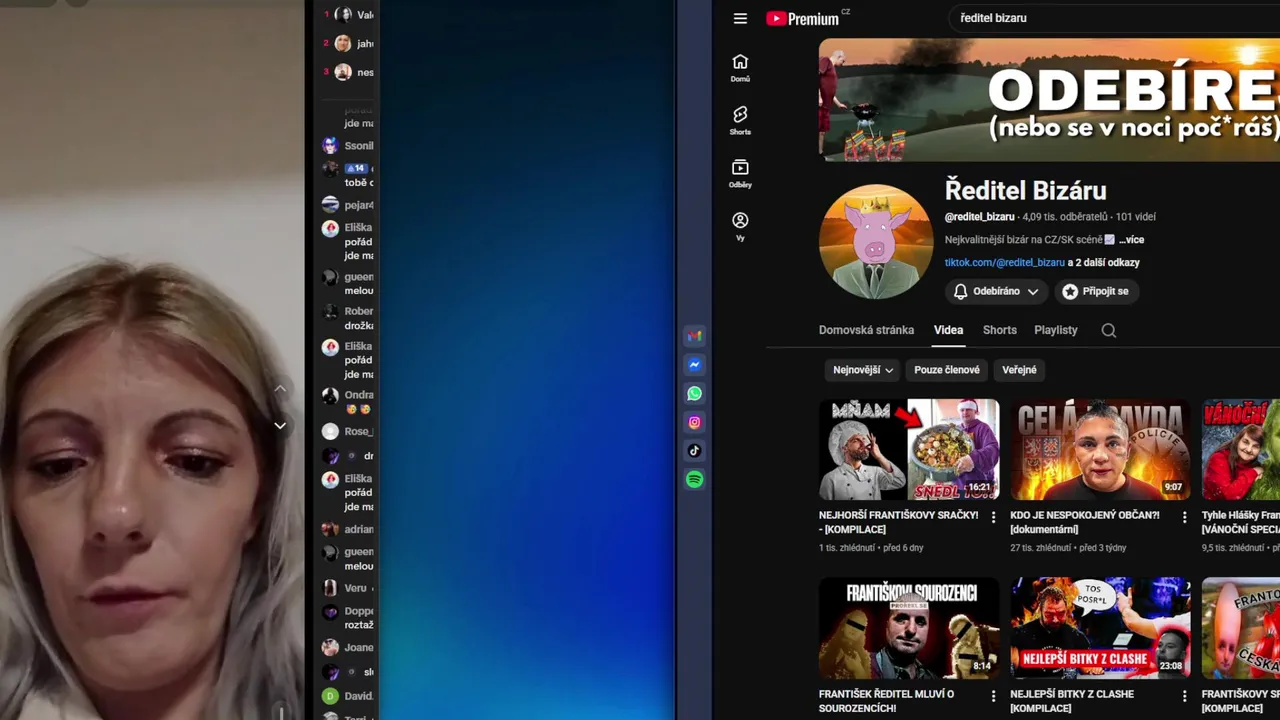
Task: Click the @reditel_bizaru channel handle
Action: pos(980,216)
